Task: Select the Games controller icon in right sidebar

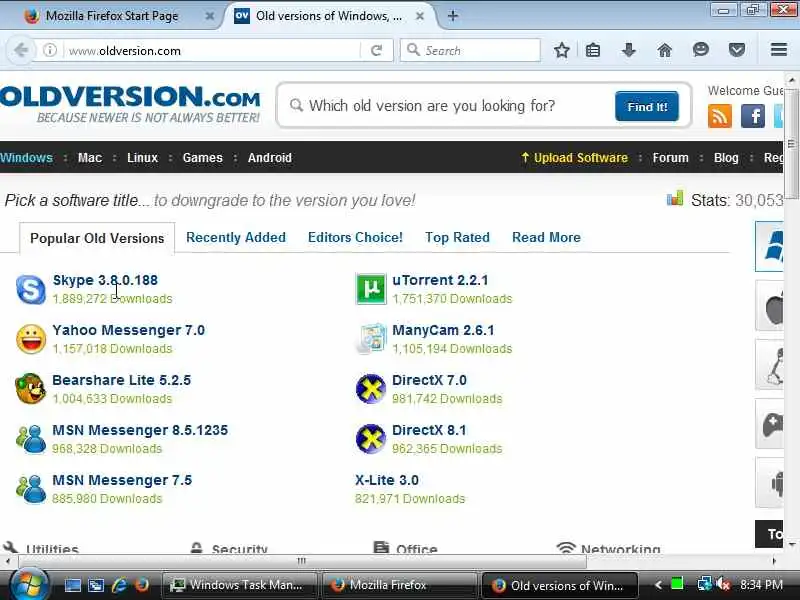Action: point(769,423)
